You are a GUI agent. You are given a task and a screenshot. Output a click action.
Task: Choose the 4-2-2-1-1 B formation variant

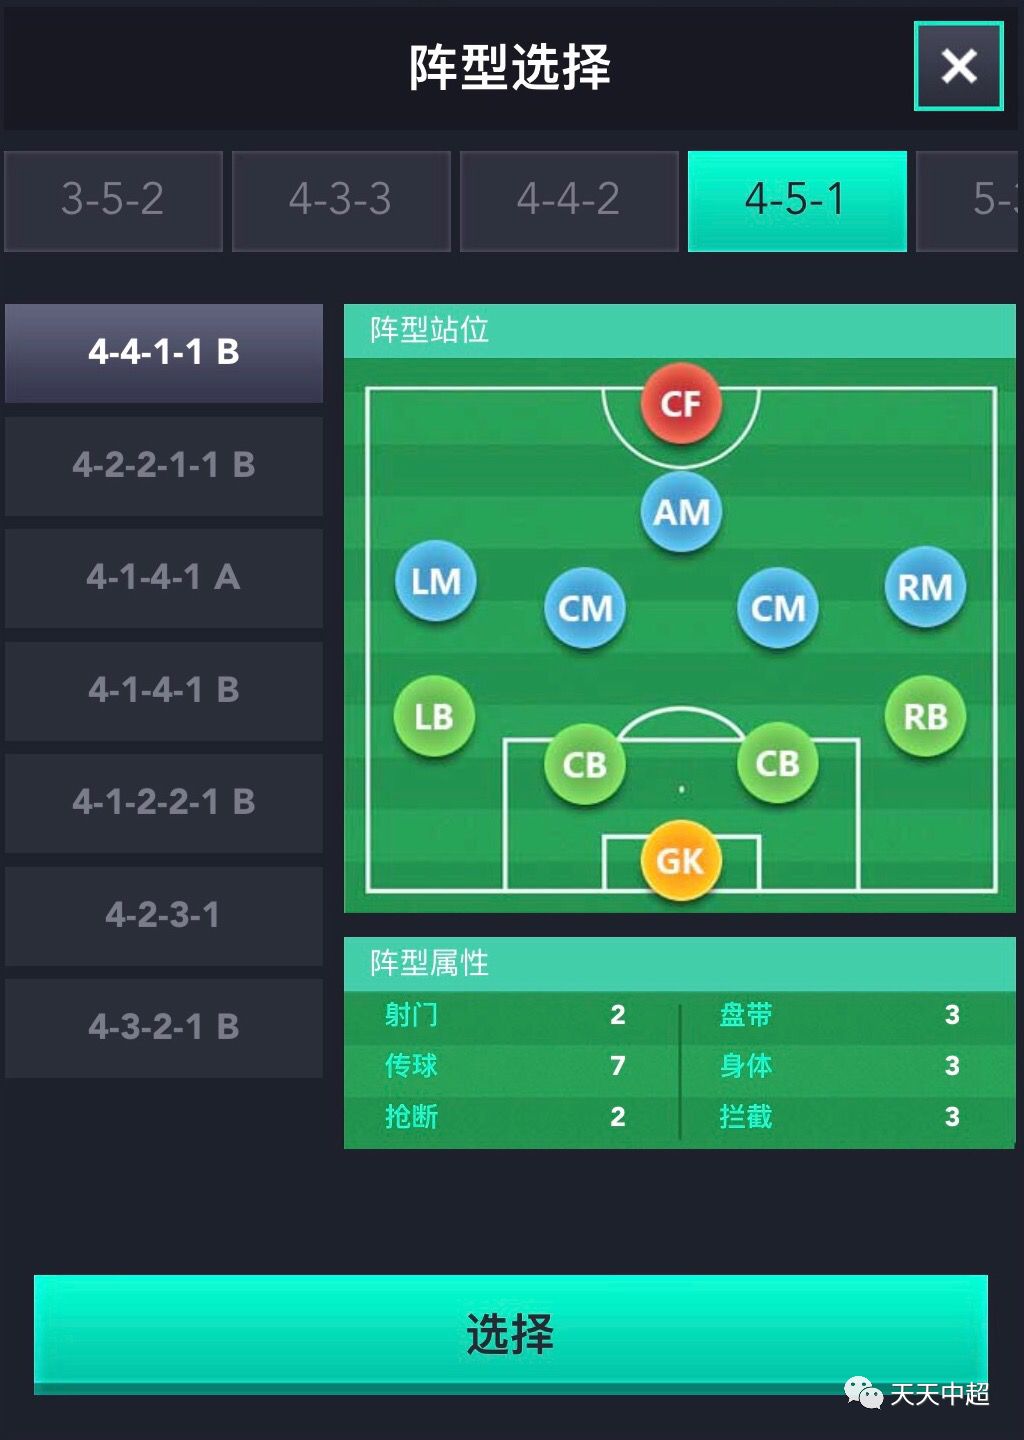click(x=164, y=465)
